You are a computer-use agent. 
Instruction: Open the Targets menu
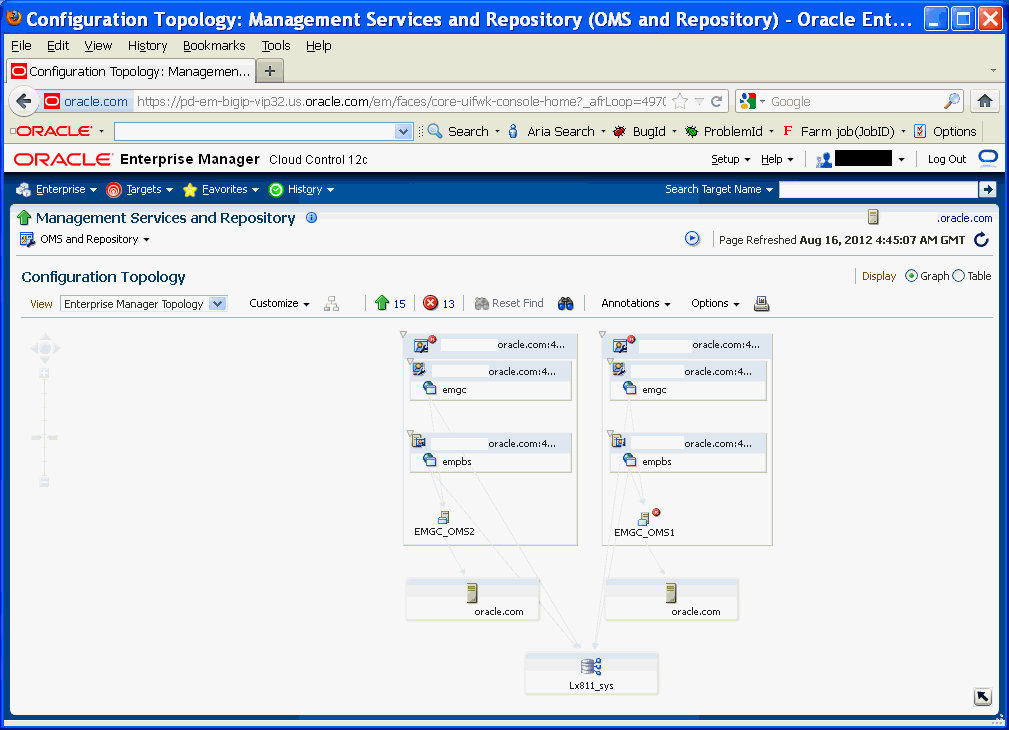[140, 189]
